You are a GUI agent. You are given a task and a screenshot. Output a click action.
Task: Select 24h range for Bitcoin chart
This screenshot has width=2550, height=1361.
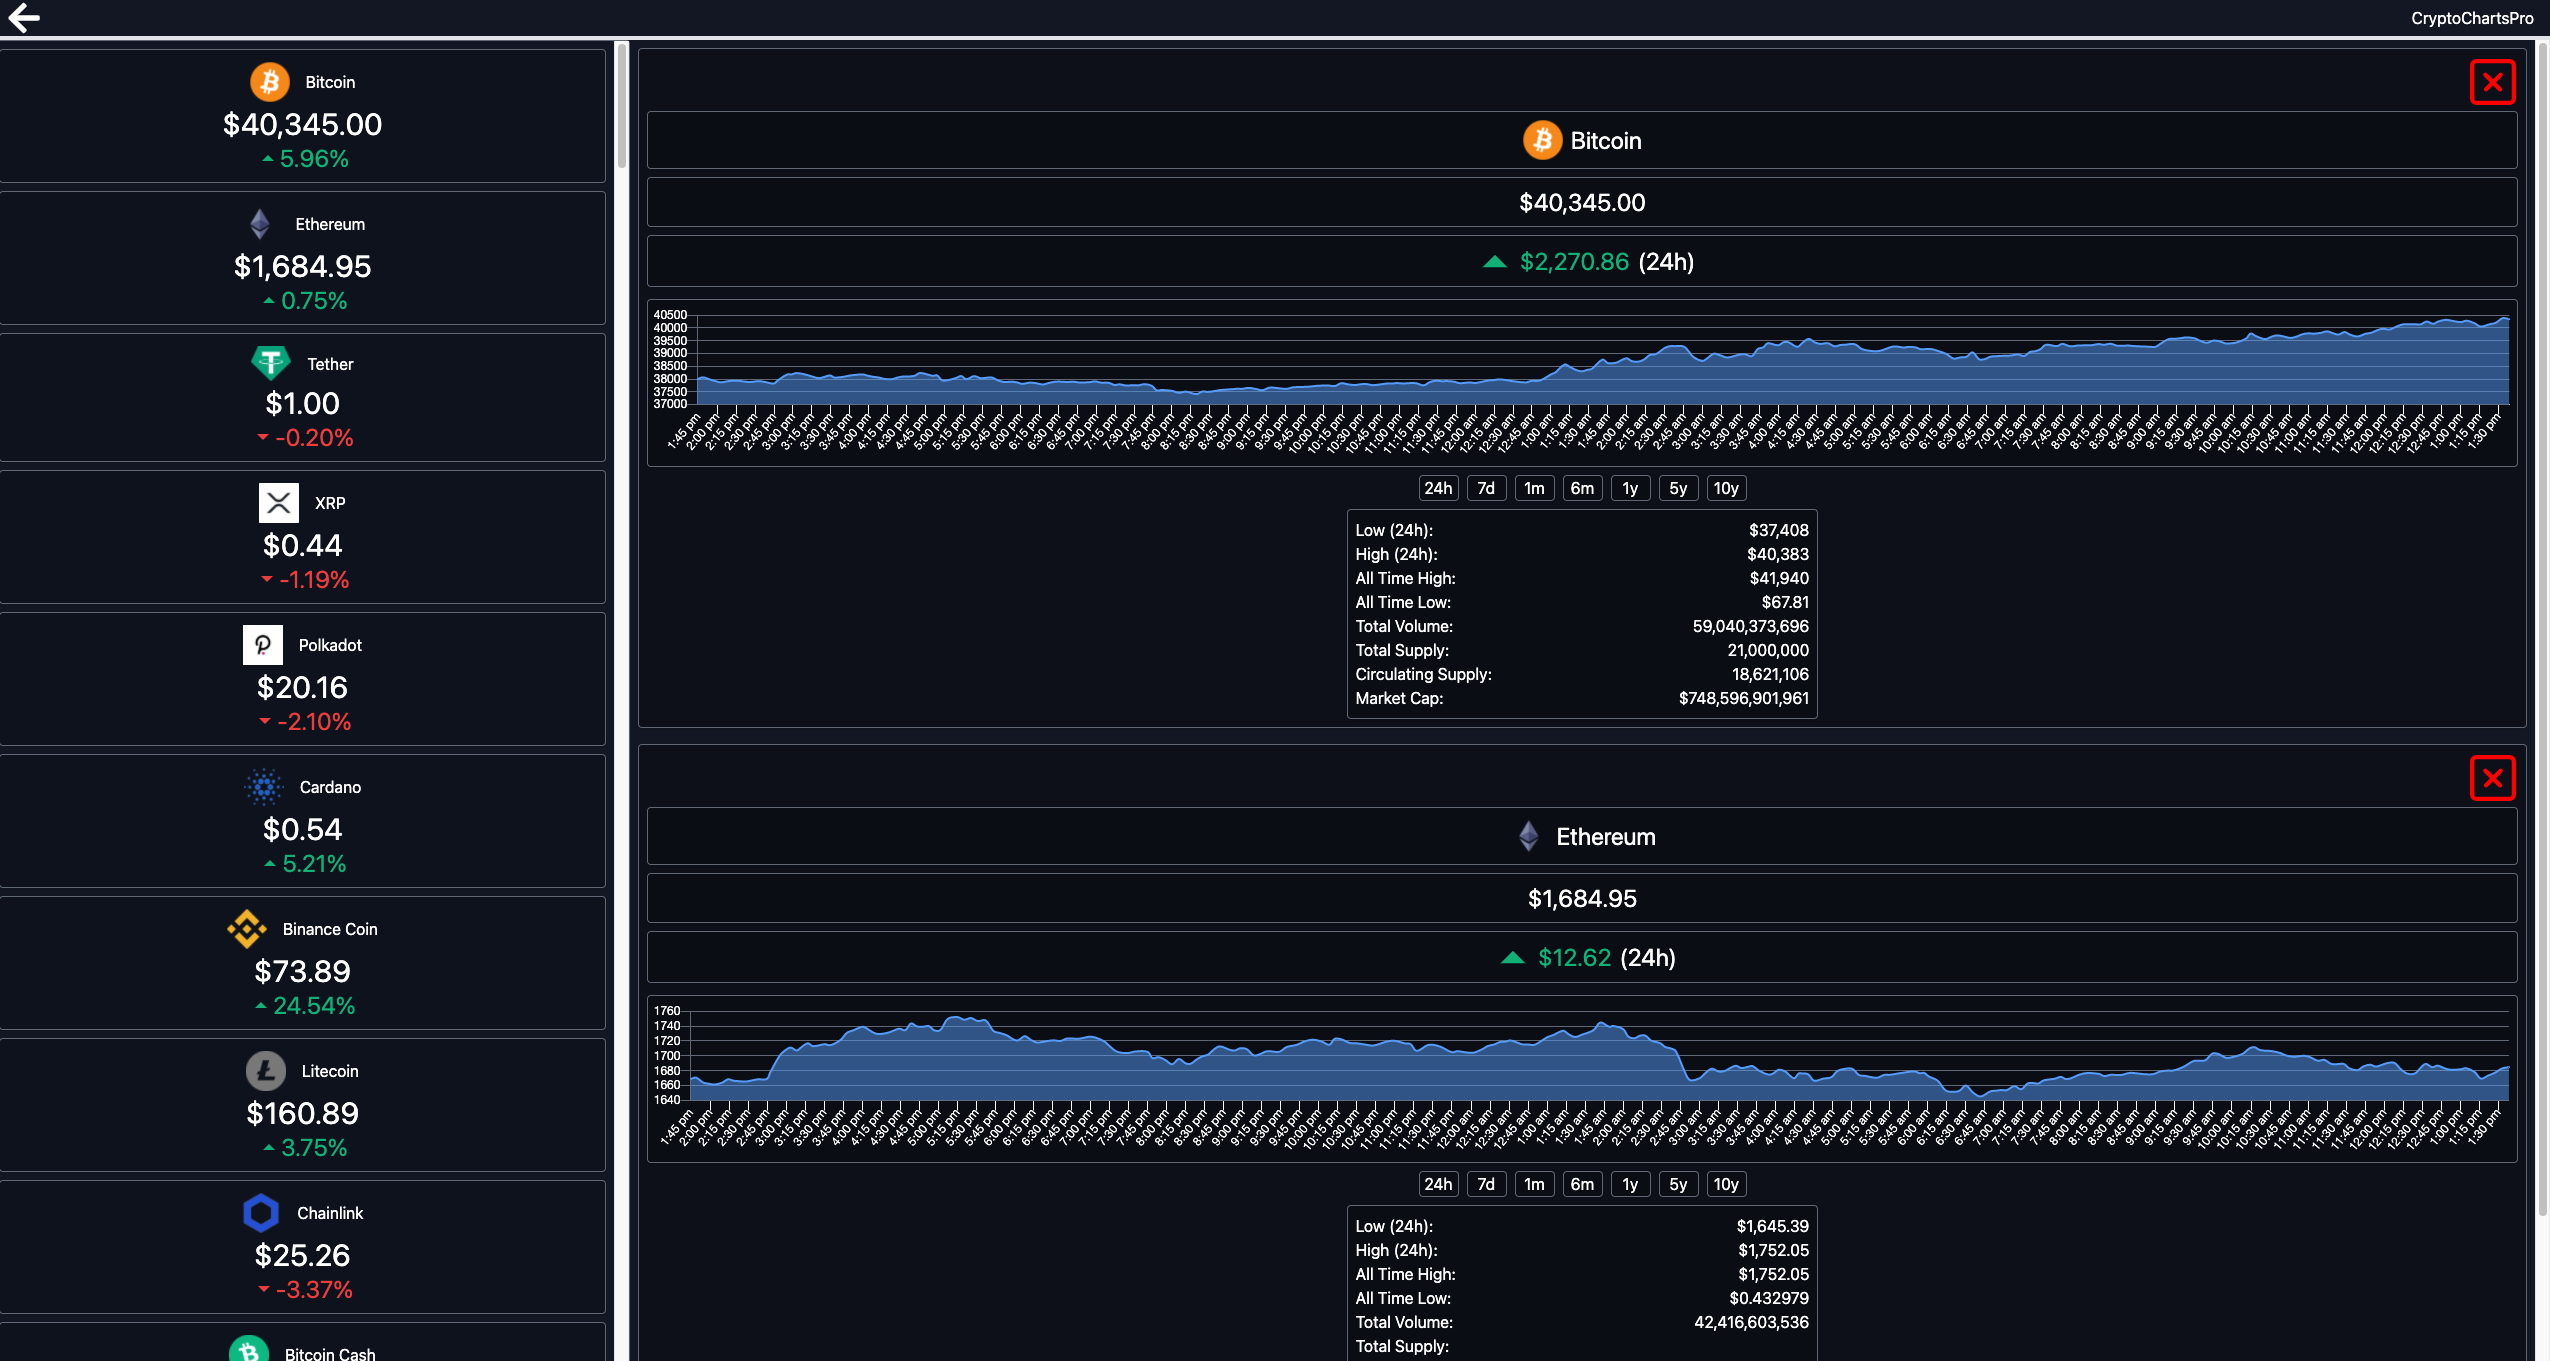pos(1438,488)
